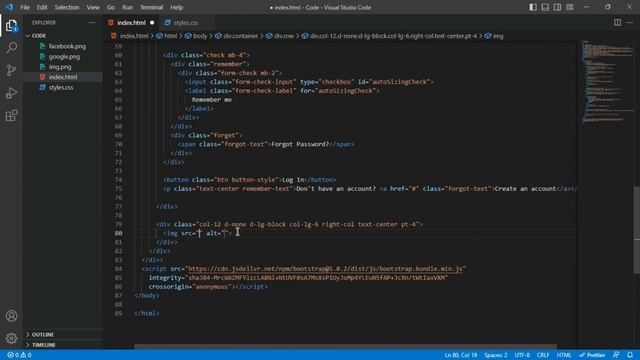The height and width of the screenshot is (360, 640).
Task: Open the Accounts menu icon
Action: (11, 316)
